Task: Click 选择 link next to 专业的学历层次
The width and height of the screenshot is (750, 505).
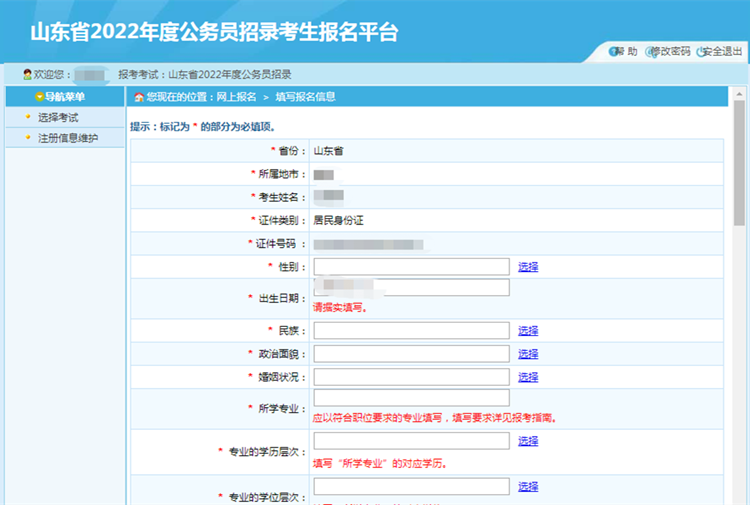Action: point(528,441)
